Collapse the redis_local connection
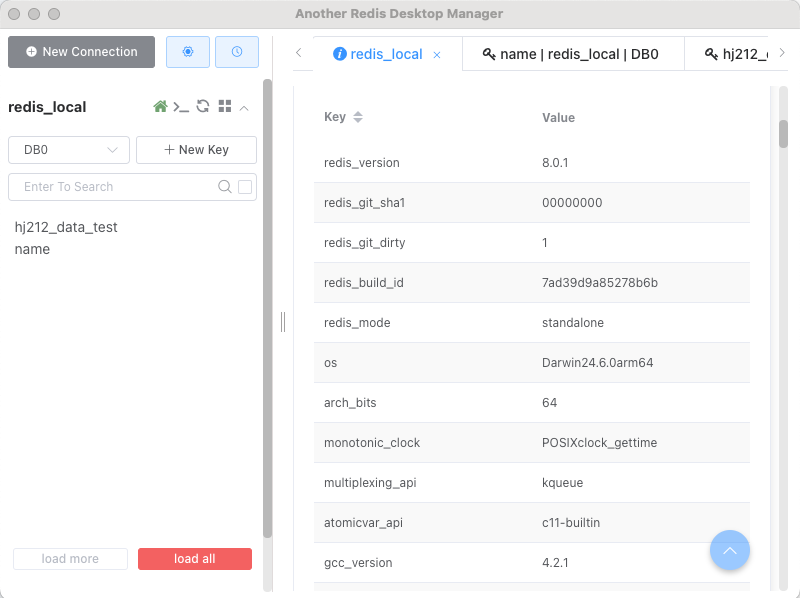The width and height of the screenshot is (800, 598). (244, 108)
